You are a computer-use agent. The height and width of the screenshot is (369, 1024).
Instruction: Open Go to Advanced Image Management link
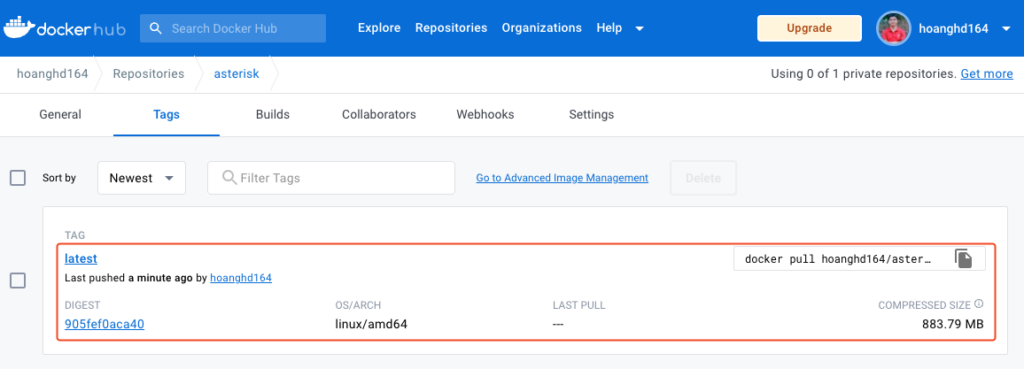(x=562, y=178)
